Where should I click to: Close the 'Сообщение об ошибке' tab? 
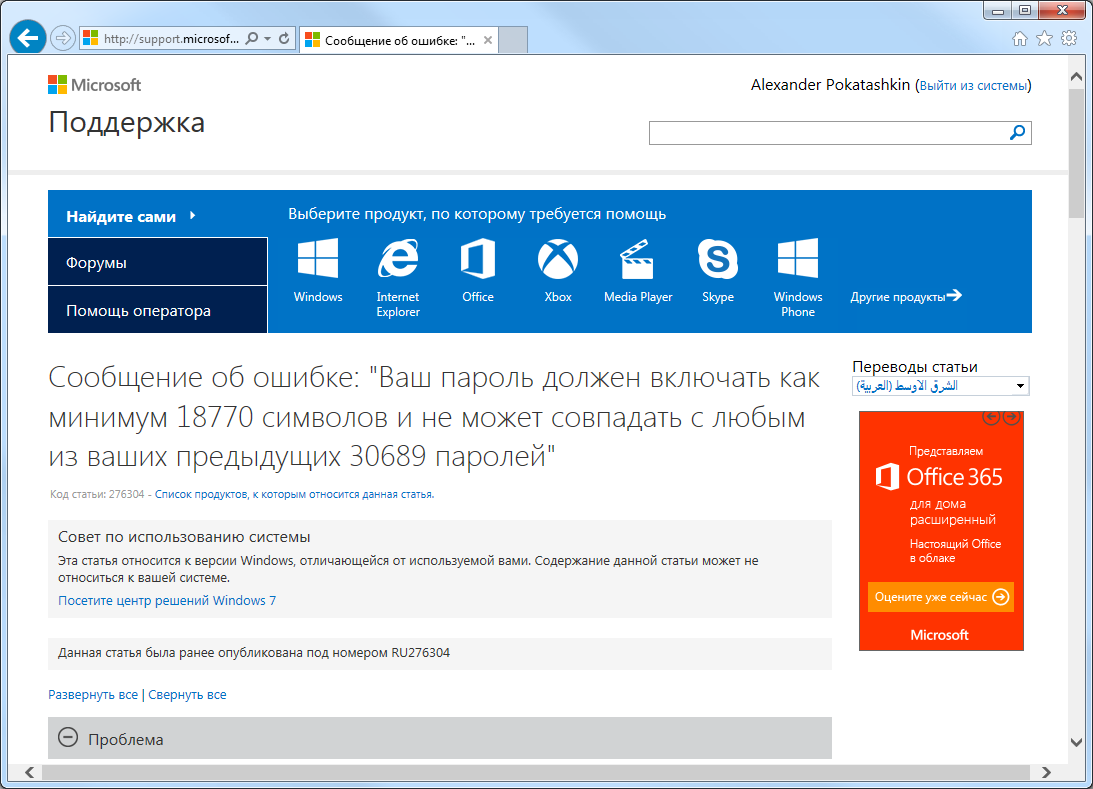pos(488,40)
